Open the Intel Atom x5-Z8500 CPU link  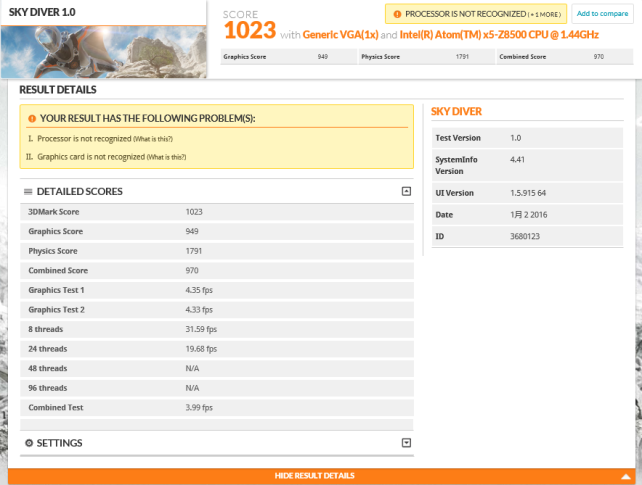pos(499,35)
